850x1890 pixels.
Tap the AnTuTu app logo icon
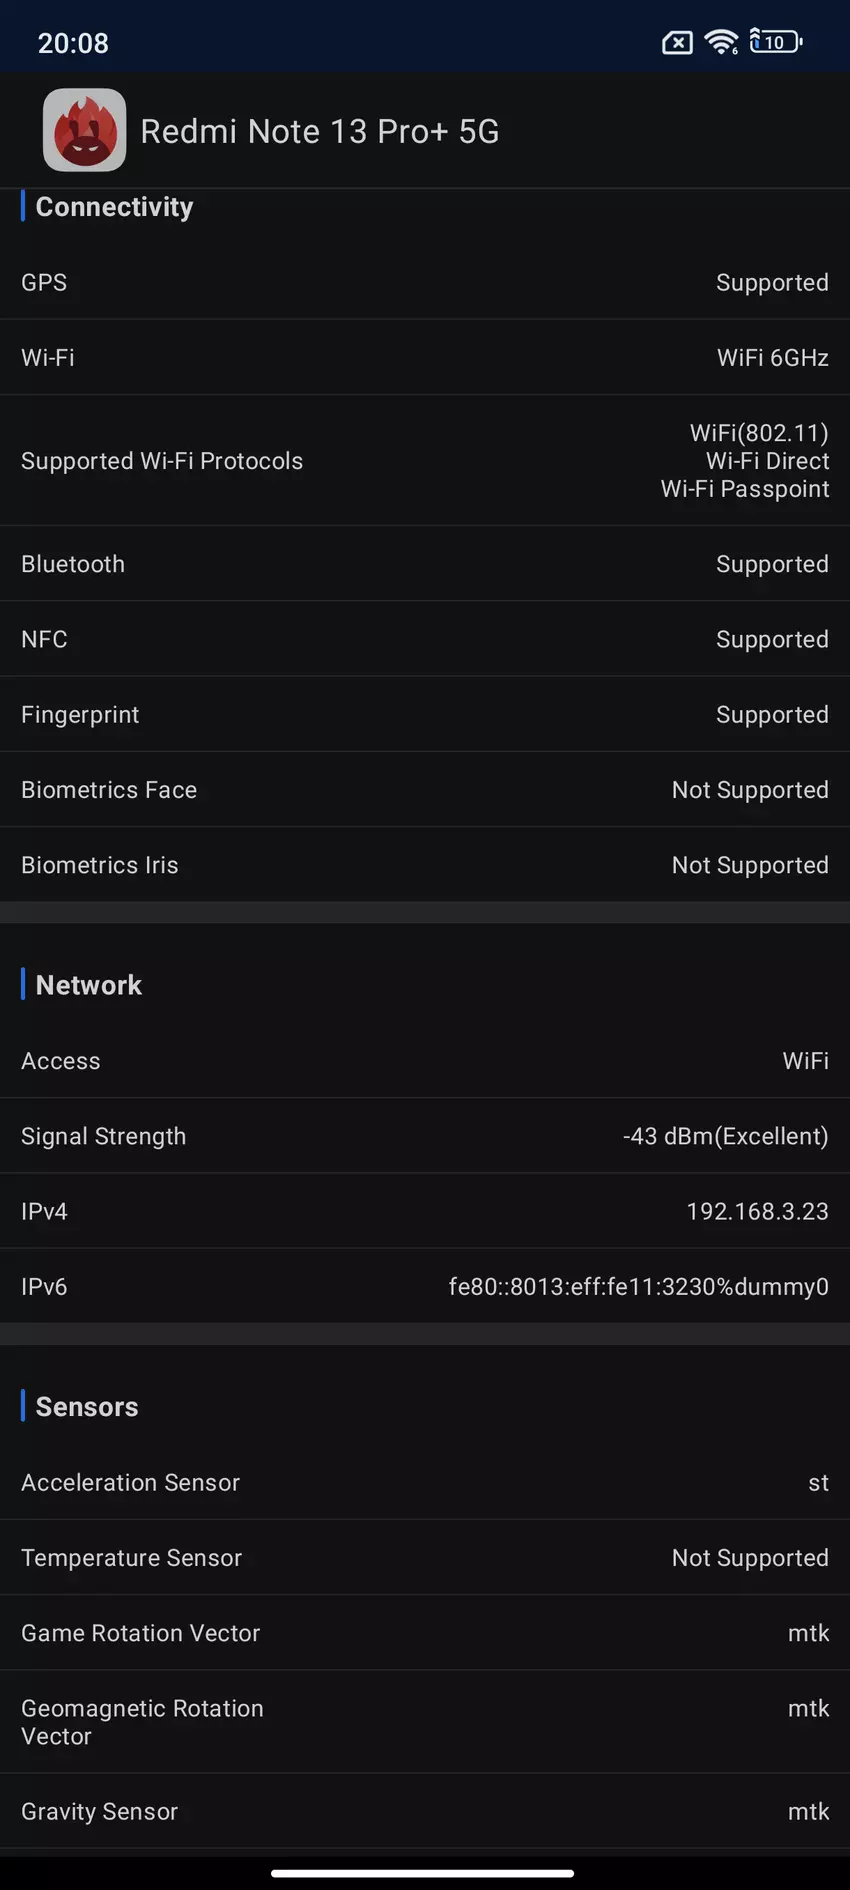coord(84,130)
